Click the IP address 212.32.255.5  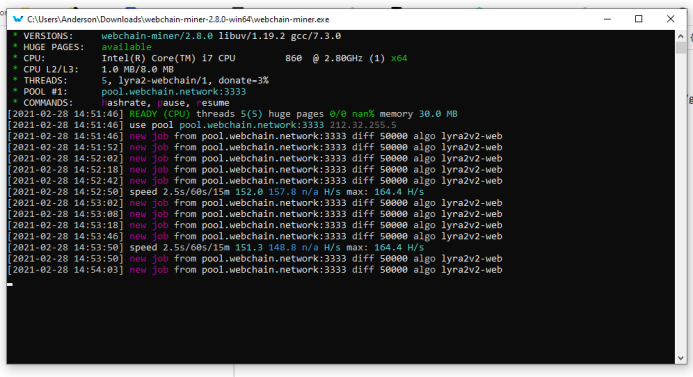[363, 125]
